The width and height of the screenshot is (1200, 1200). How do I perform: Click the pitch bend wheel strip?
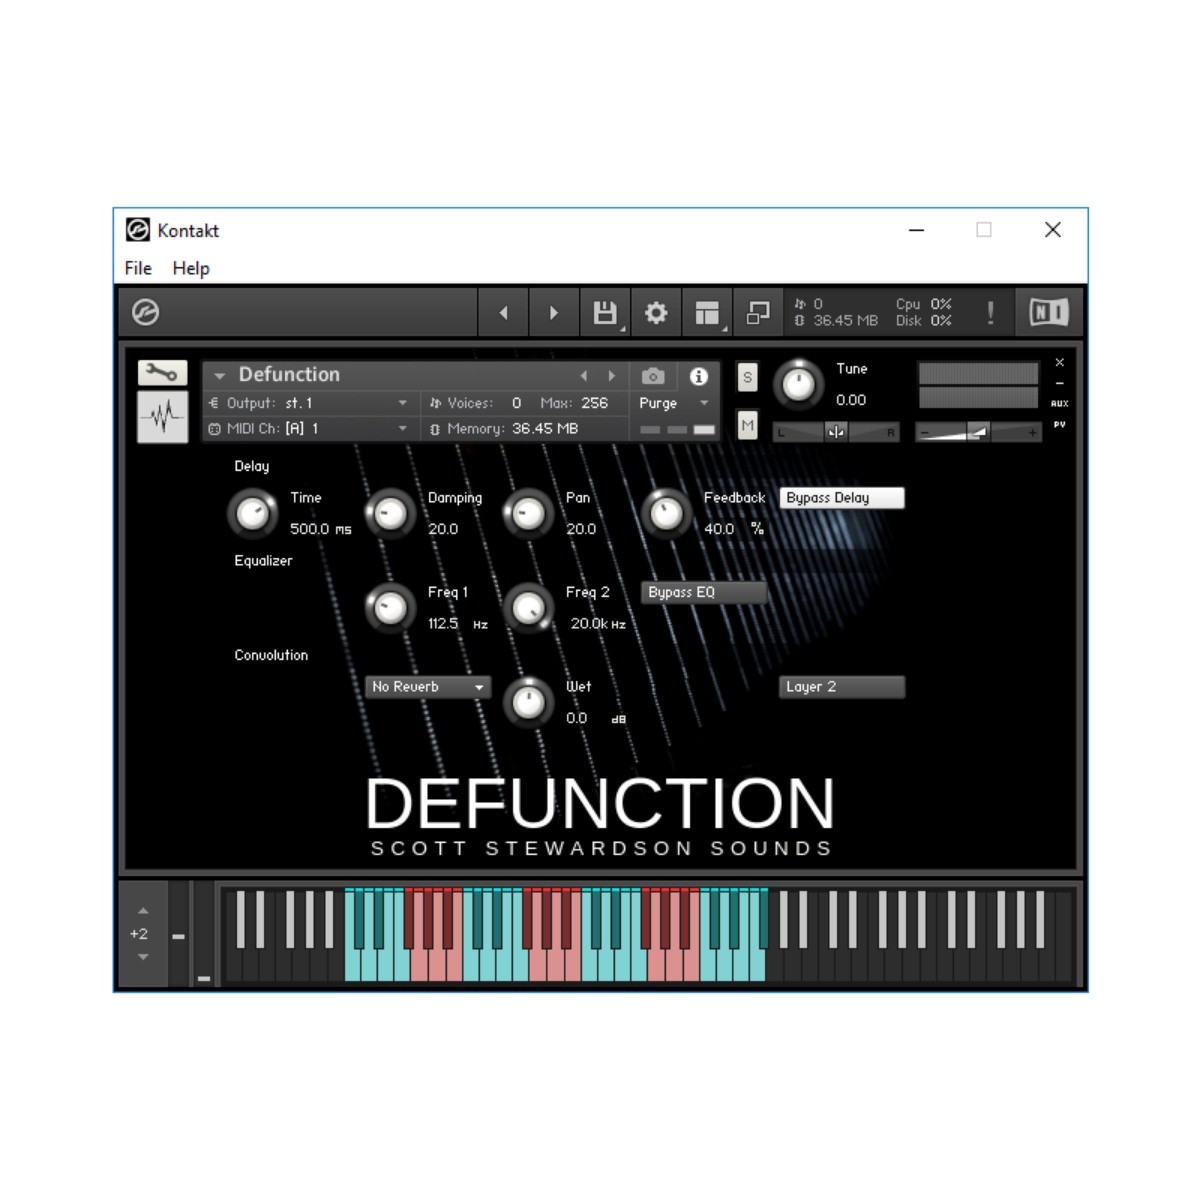pyautogui.click(x=178, y=934)
